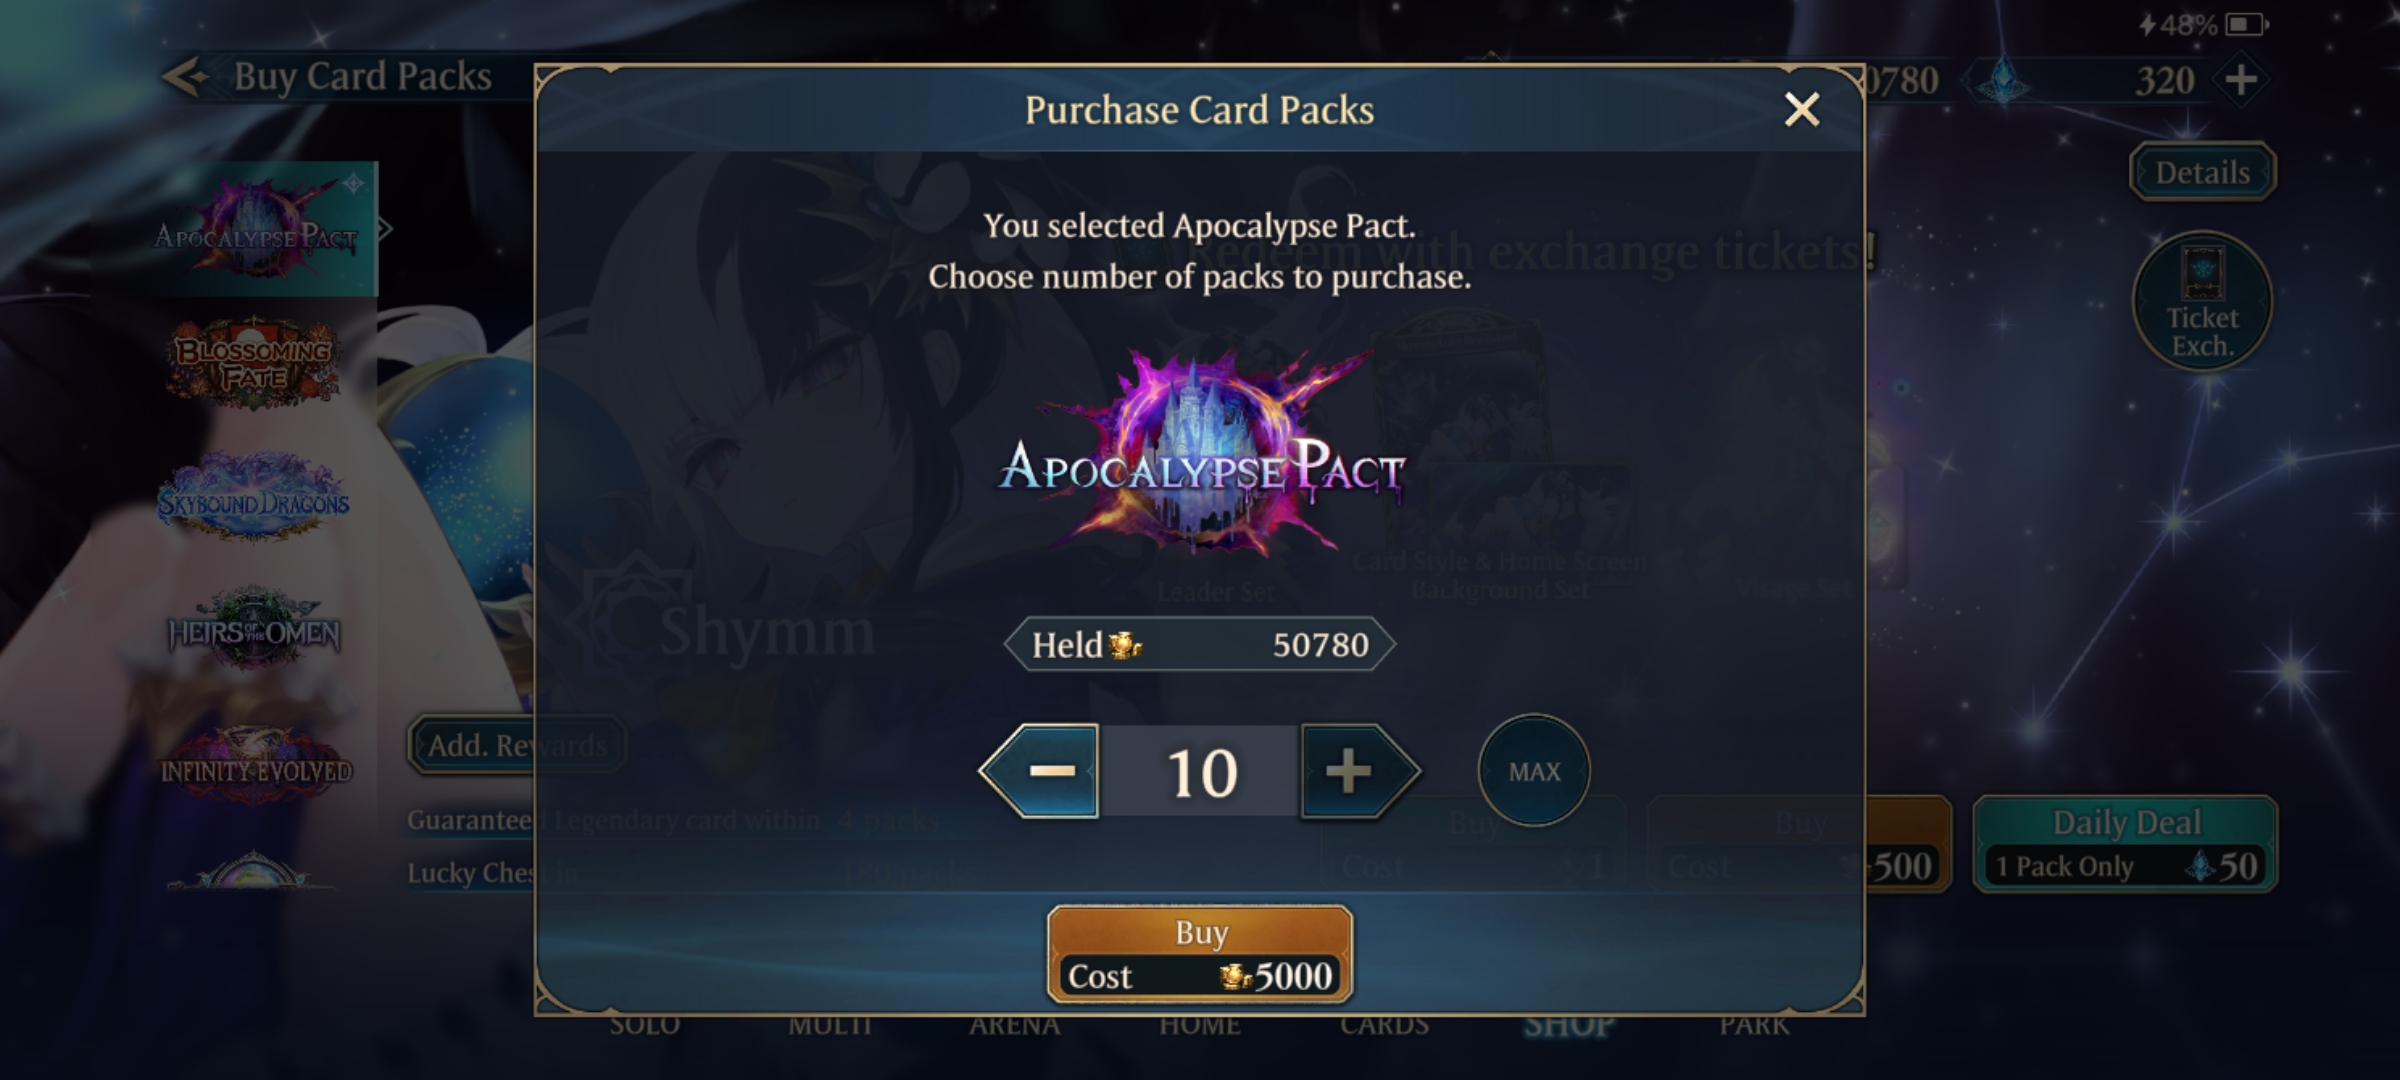Viewport: 2400px width, 1080px height.
Task: Open the Details button
Action: click(x=2202, y=172)
